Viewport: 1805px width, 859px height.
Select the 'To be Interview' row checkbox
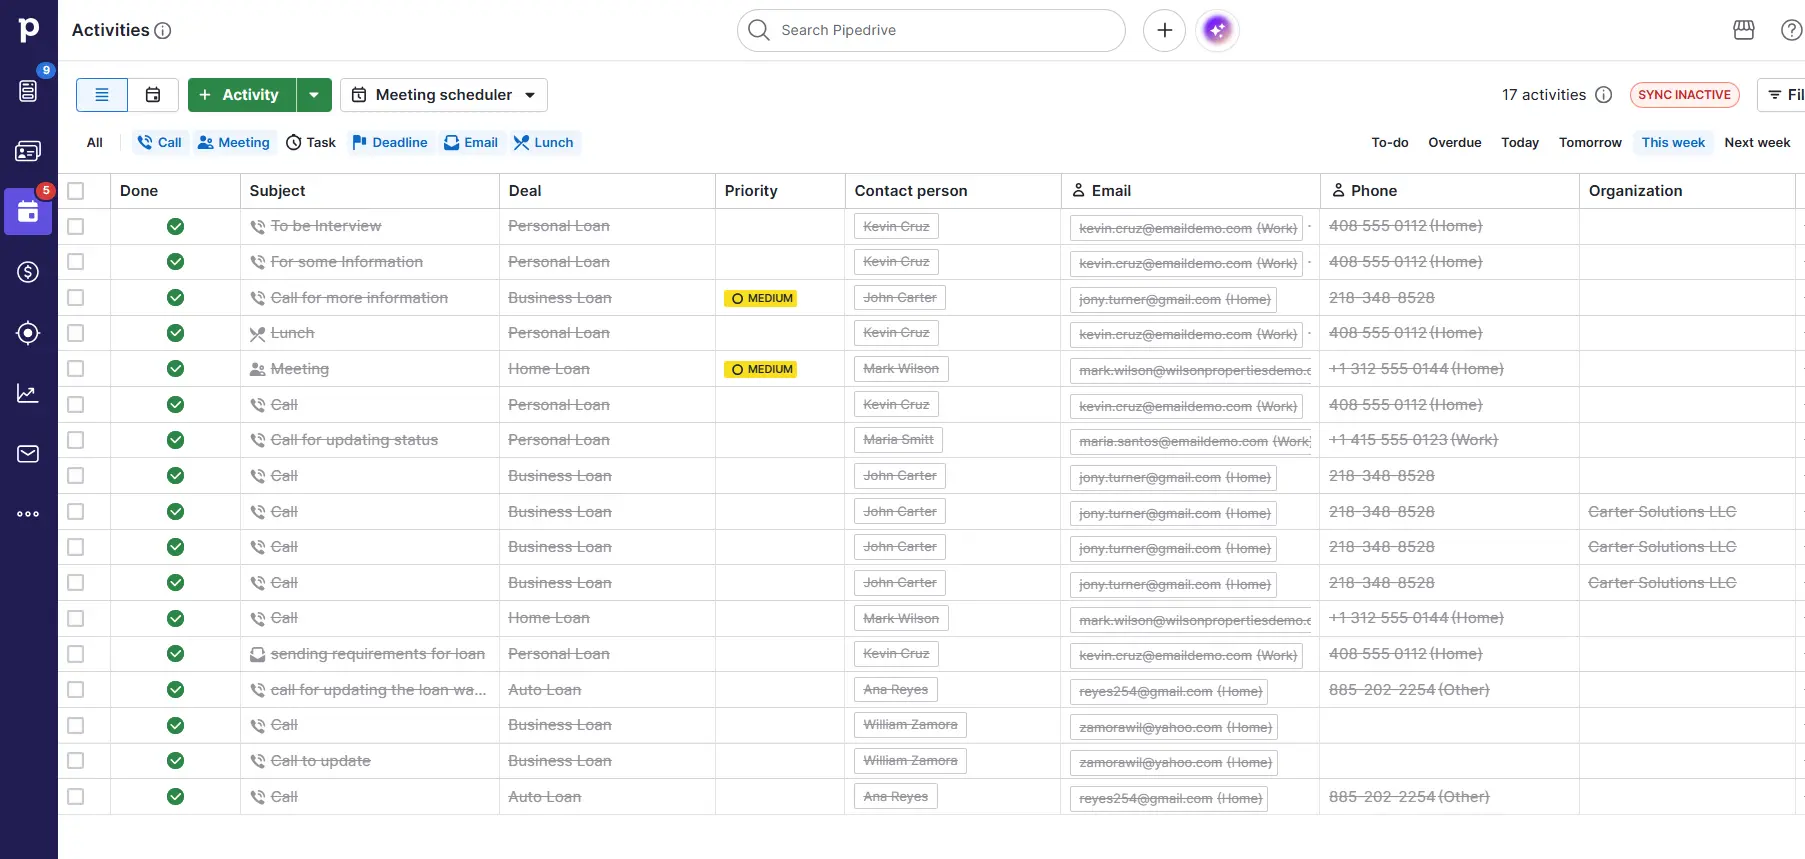point(76,227)
